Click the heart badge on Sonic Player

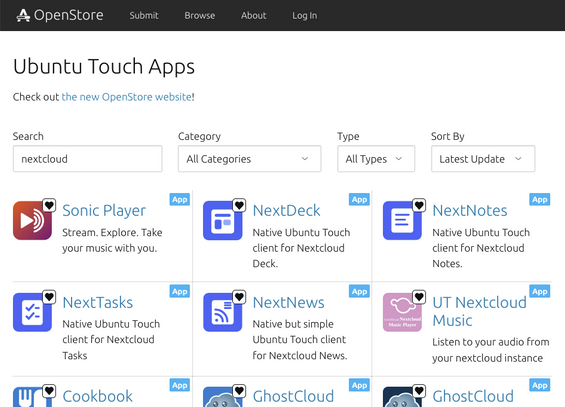tap(49, 205)
